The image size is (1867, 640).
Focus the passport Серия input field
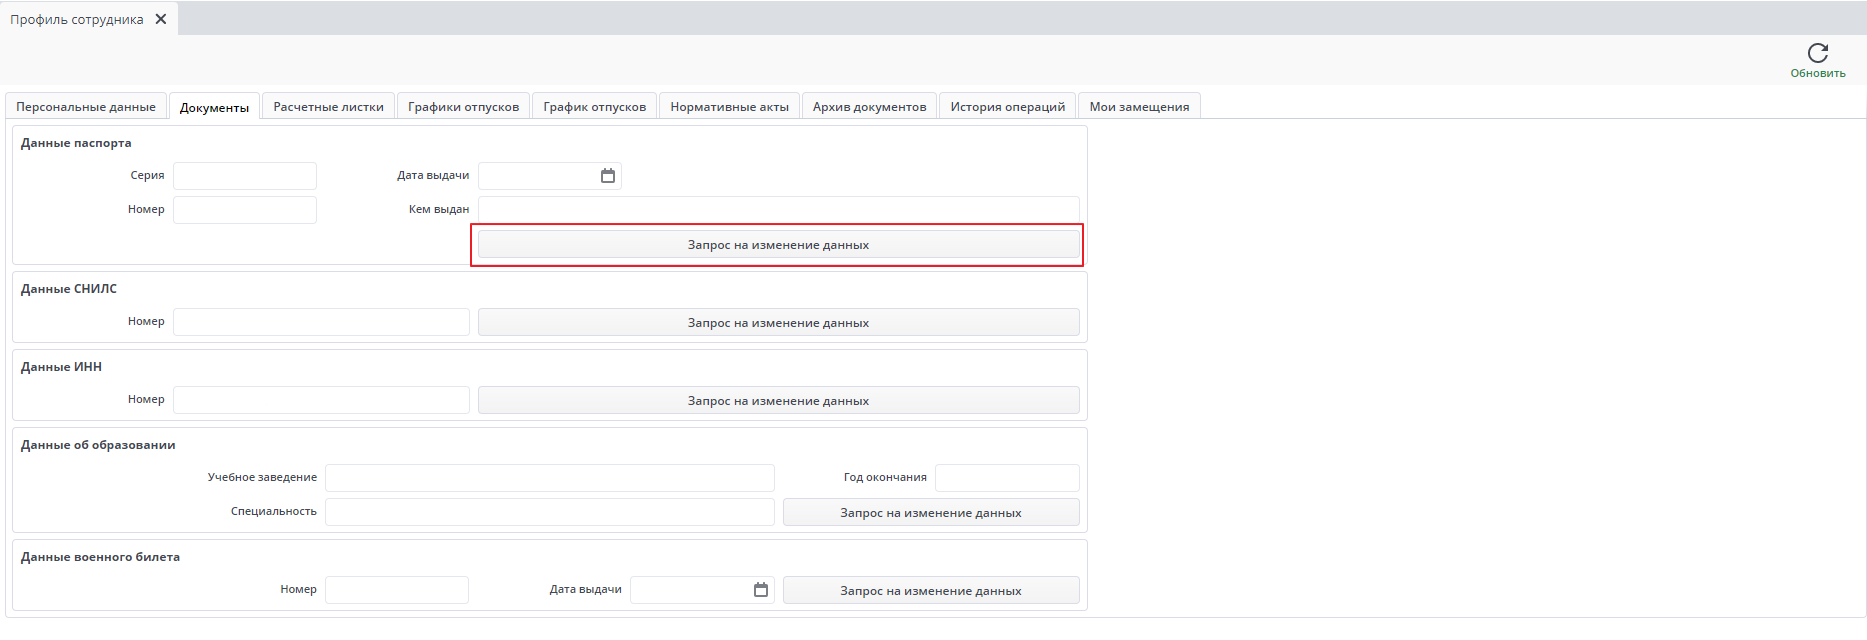point(245,176)
